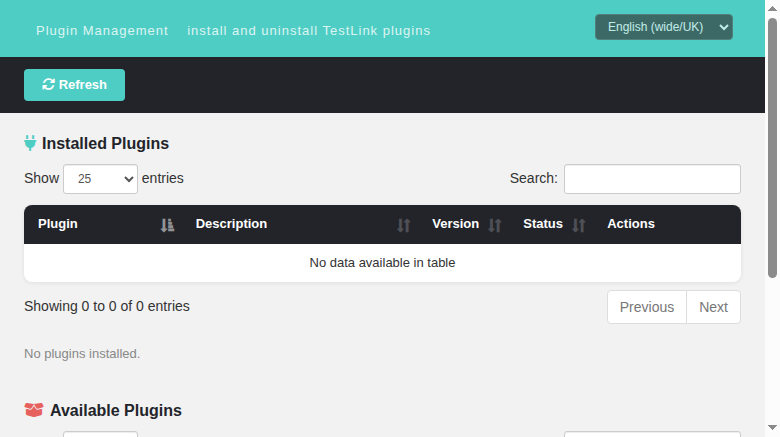The width and height of the screenshot is (780, 437).
Task: Click the plug icon beside Installed Plugins
Action: coord(30,143)
